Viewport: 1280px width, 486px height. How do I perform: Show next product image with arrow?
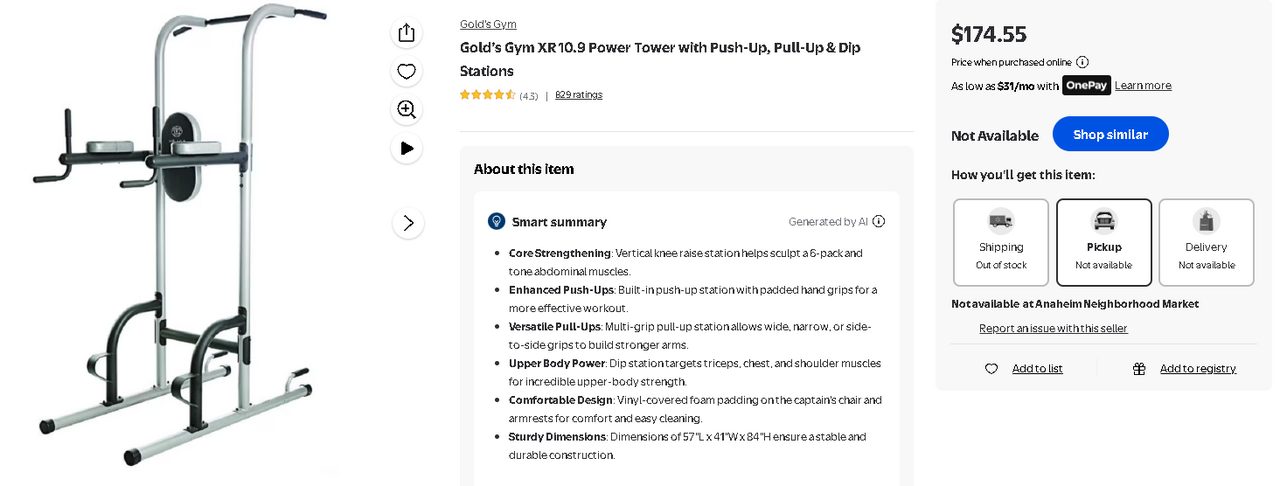coord(408,223)
